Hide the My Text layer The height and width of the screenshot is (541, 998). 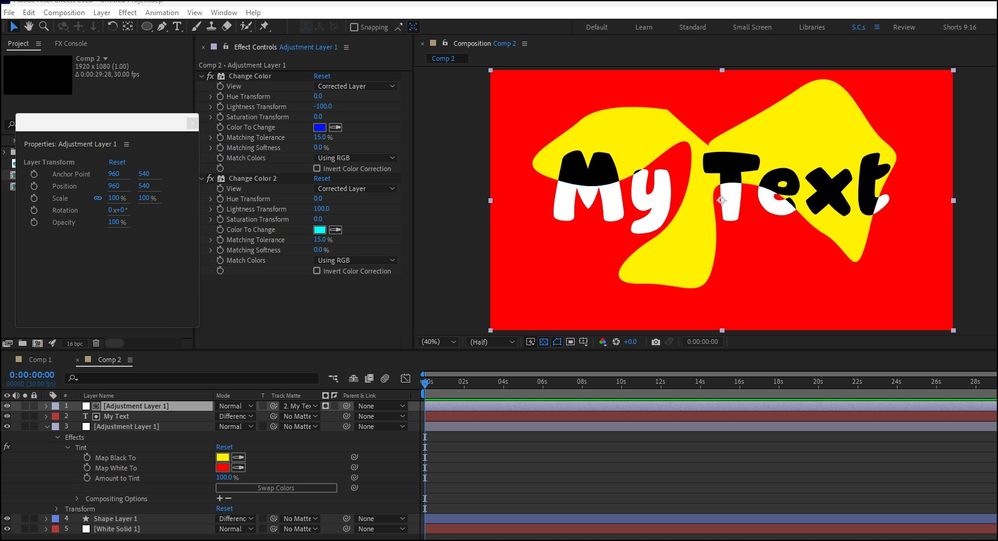coord(7,416)
